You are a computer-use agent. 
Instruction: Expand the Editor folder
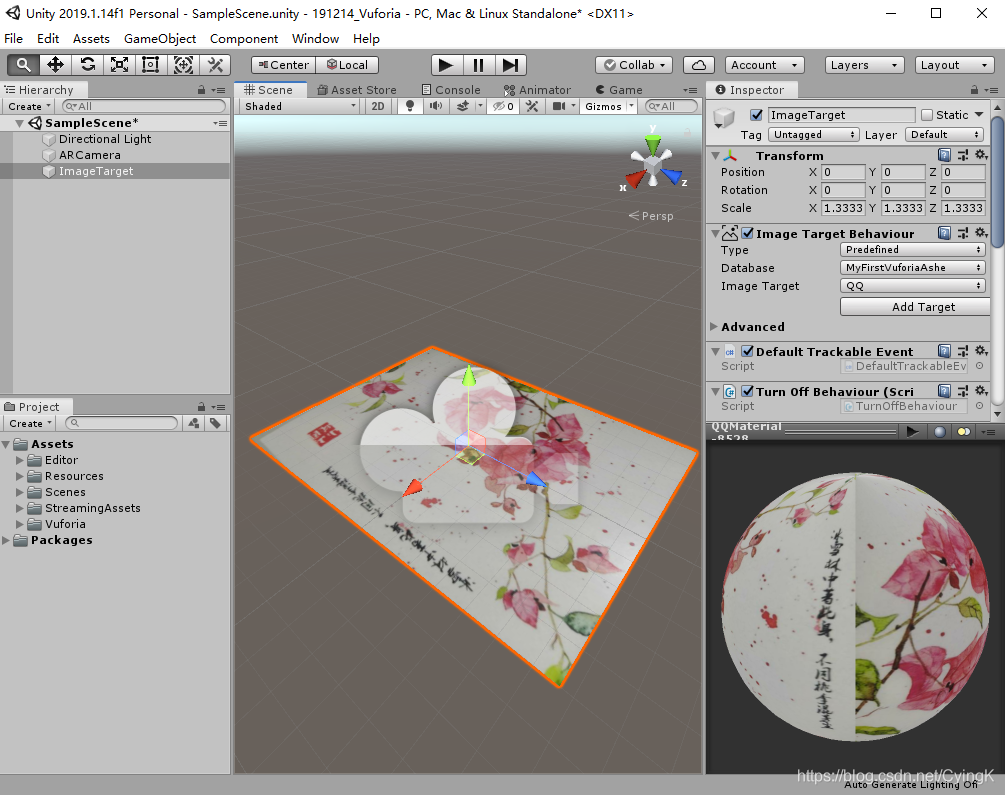click(20, 460)
